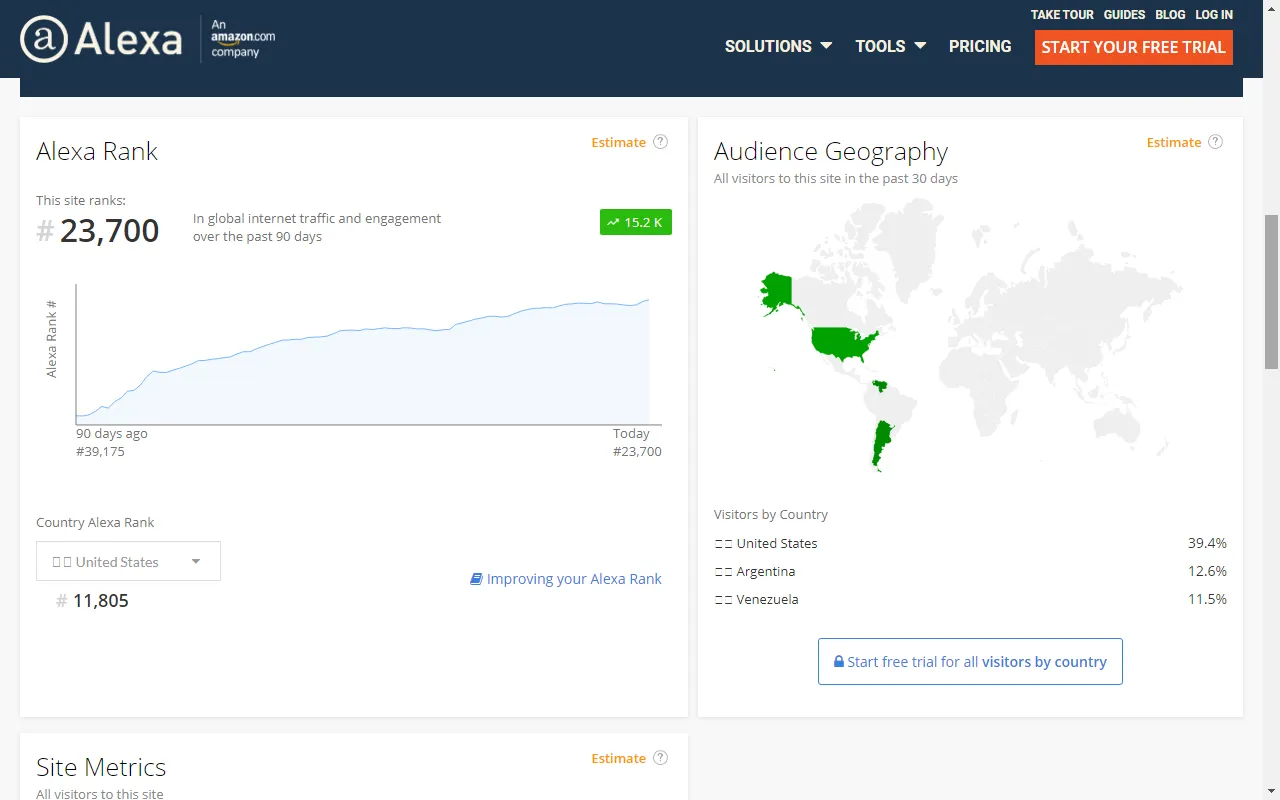Click the Alexa Rank card heading

pyautogui.click(x=97, y=151)
